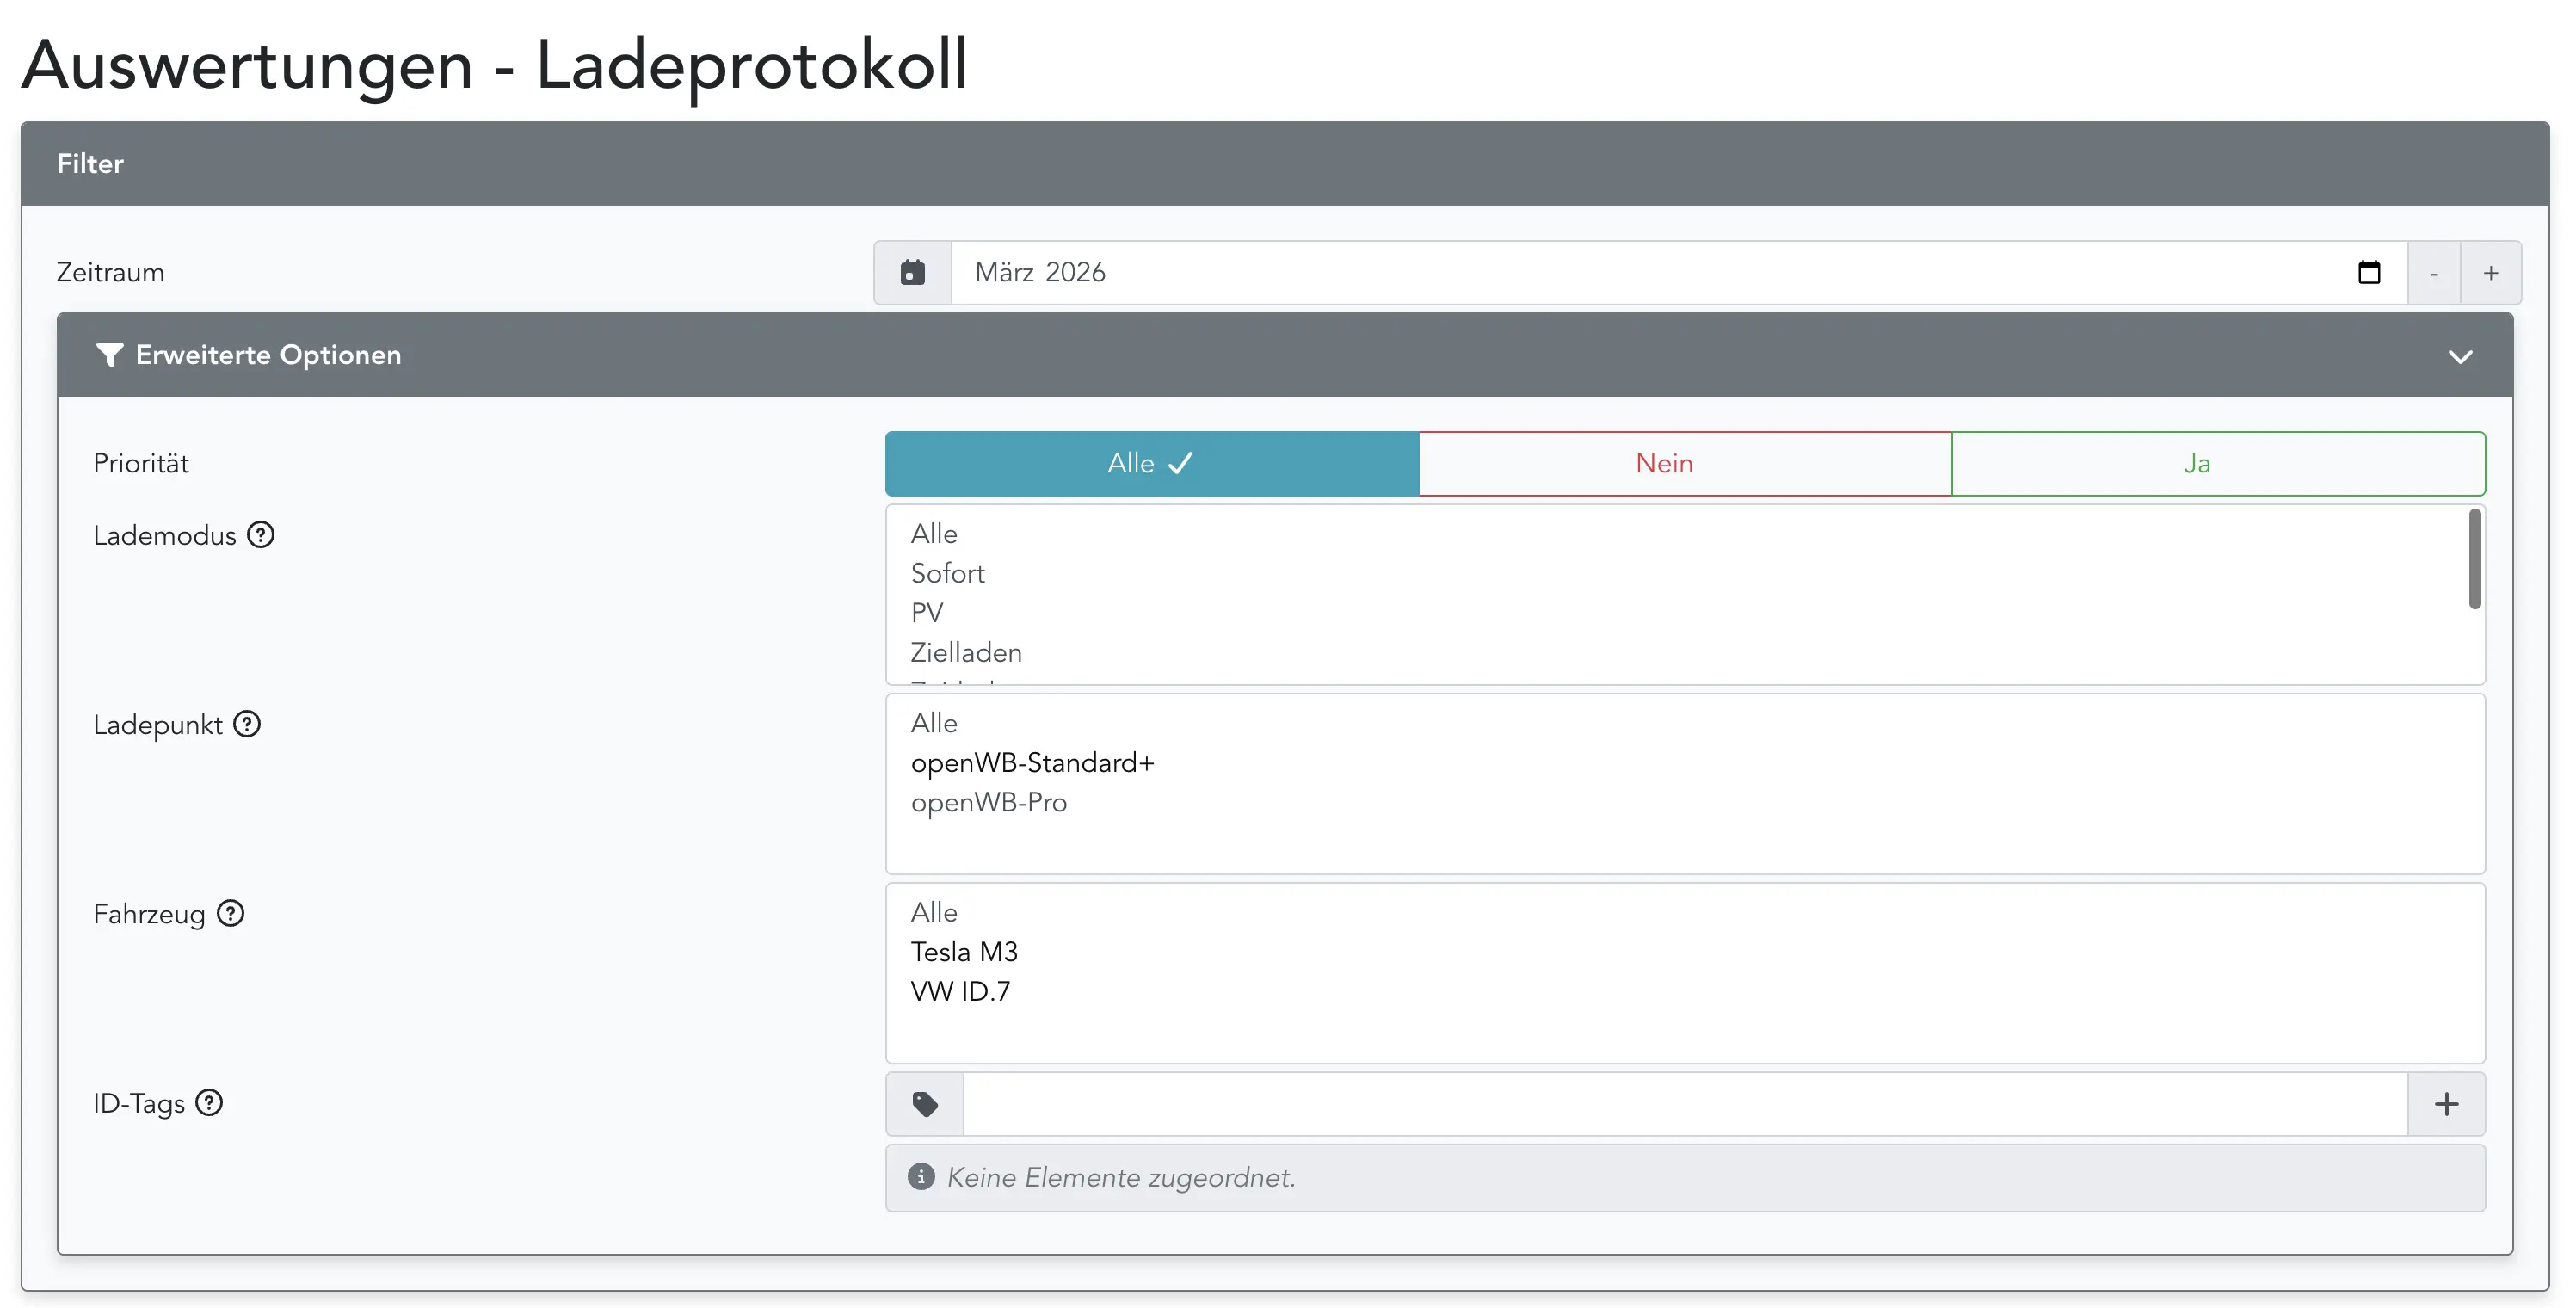Go to next month with plus button

click(x=2490, y=272)
